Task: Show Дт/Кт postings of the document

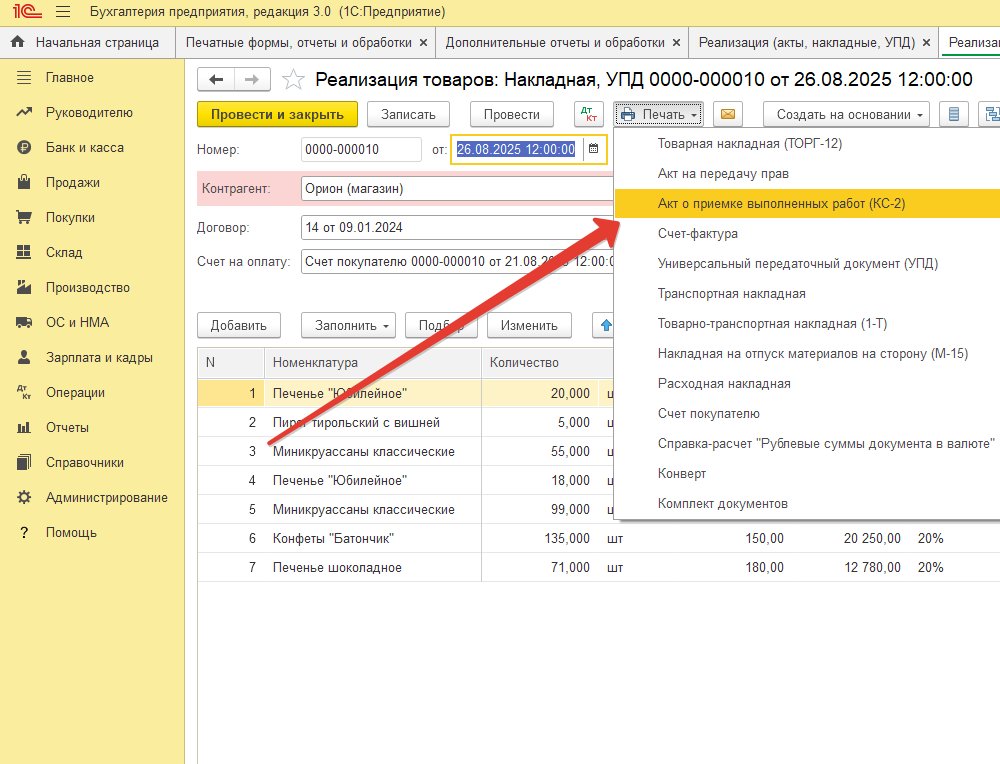Action: pos(589,114)
